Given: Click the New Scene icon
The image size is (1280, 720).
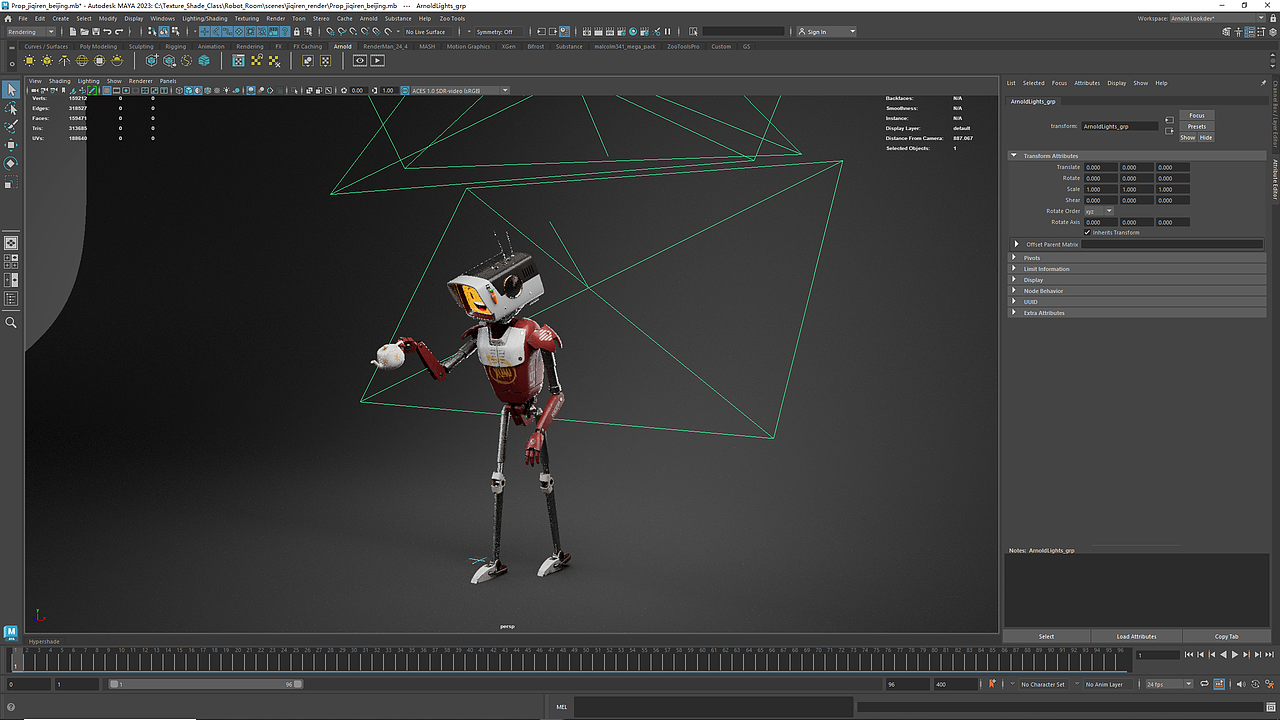Looking at the screenshot, I should click(x=73, y=32).
